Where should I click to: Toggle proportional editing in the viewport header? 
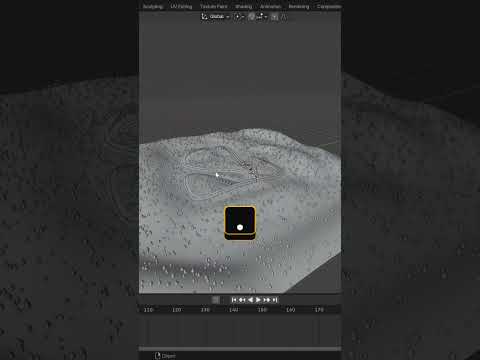click(x=274, y=17)
